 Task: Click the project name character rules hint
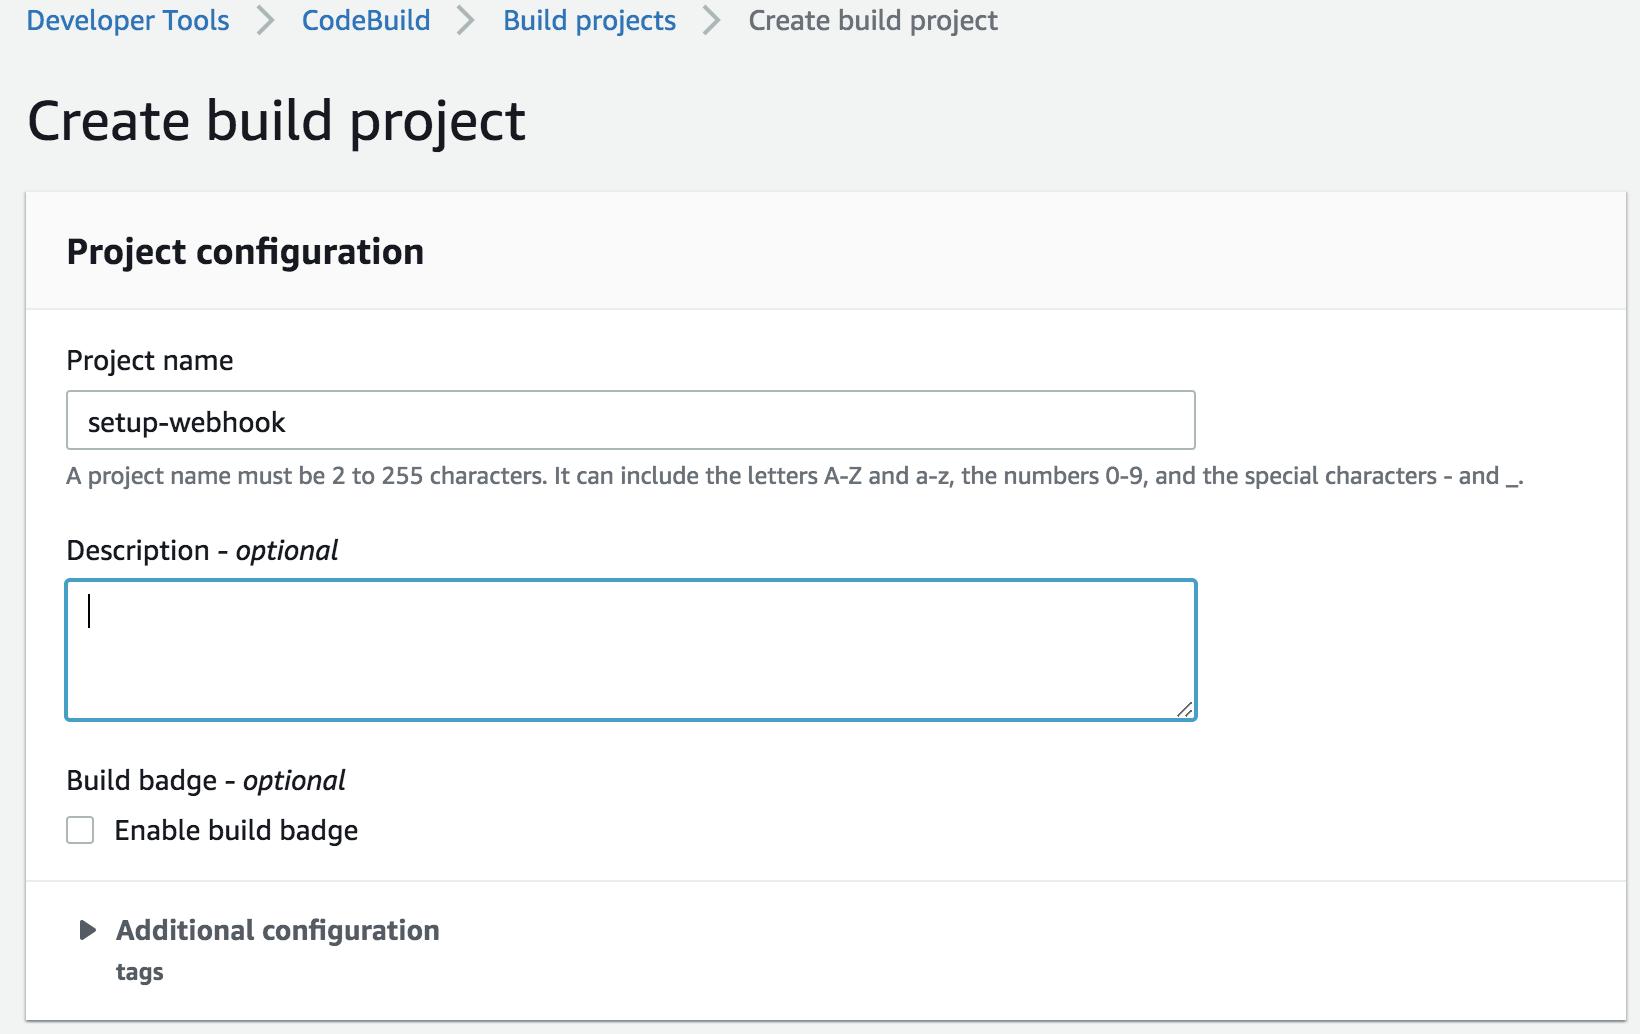click(x=794, y=476)
